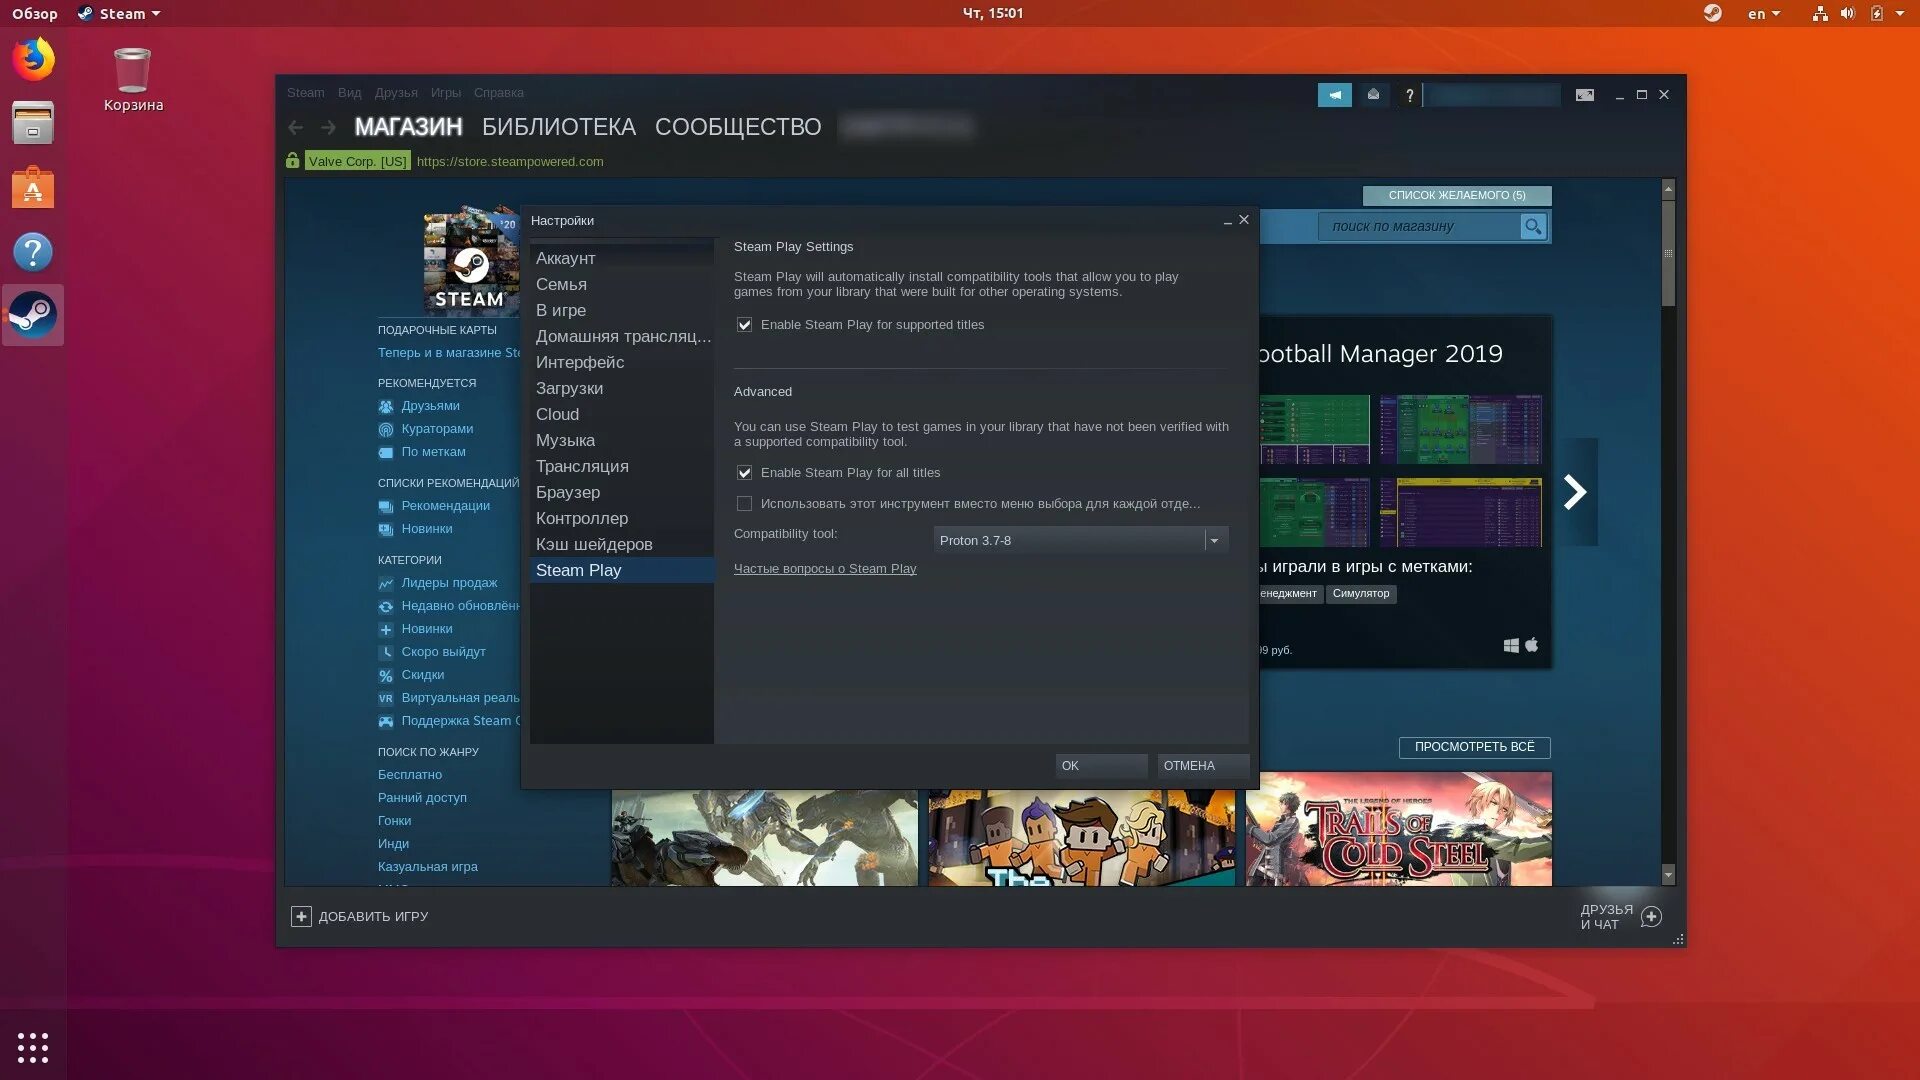Click the Community navigation icon
This screenshot has width=1920, height=1080.
coord(737,127)
